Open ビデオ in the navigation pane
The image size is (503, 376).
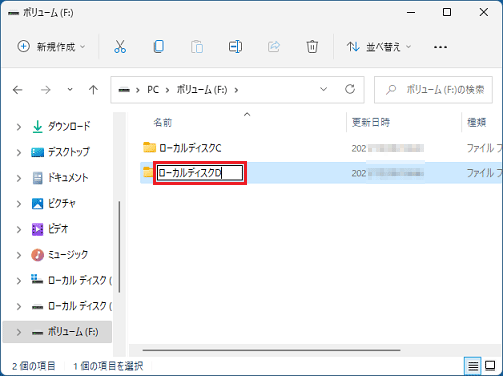tap(58, 229)
